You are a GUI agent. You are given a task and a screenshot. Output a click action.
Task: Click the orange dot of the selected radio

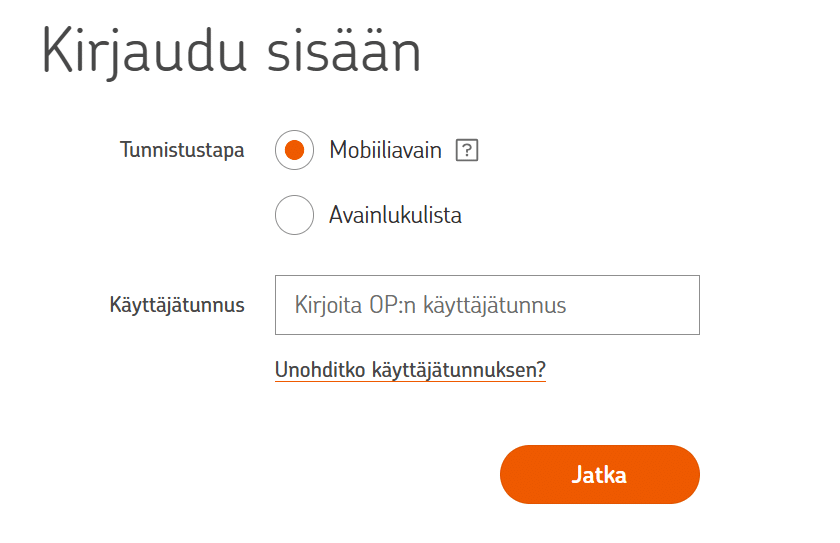(x=294, y=151)
